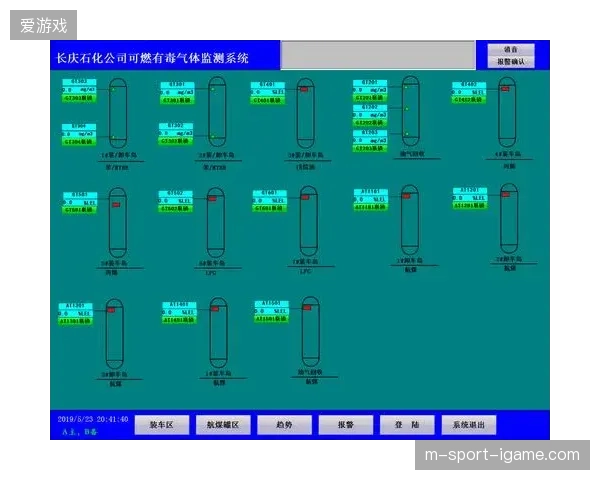600x480 pixels.
Task: Click the AT1401联锁 interlock button
Action: pyautogui.click(x=179, y=320)
